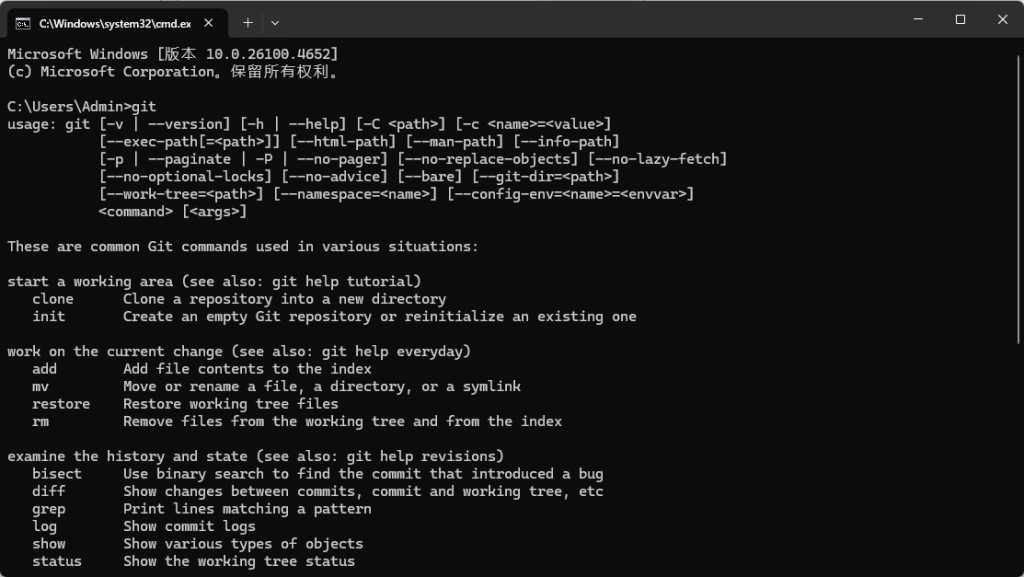Click the 'grep' command name
Image resolution: width=1024 pixels, height=577 pixels.
pos(49,509)
